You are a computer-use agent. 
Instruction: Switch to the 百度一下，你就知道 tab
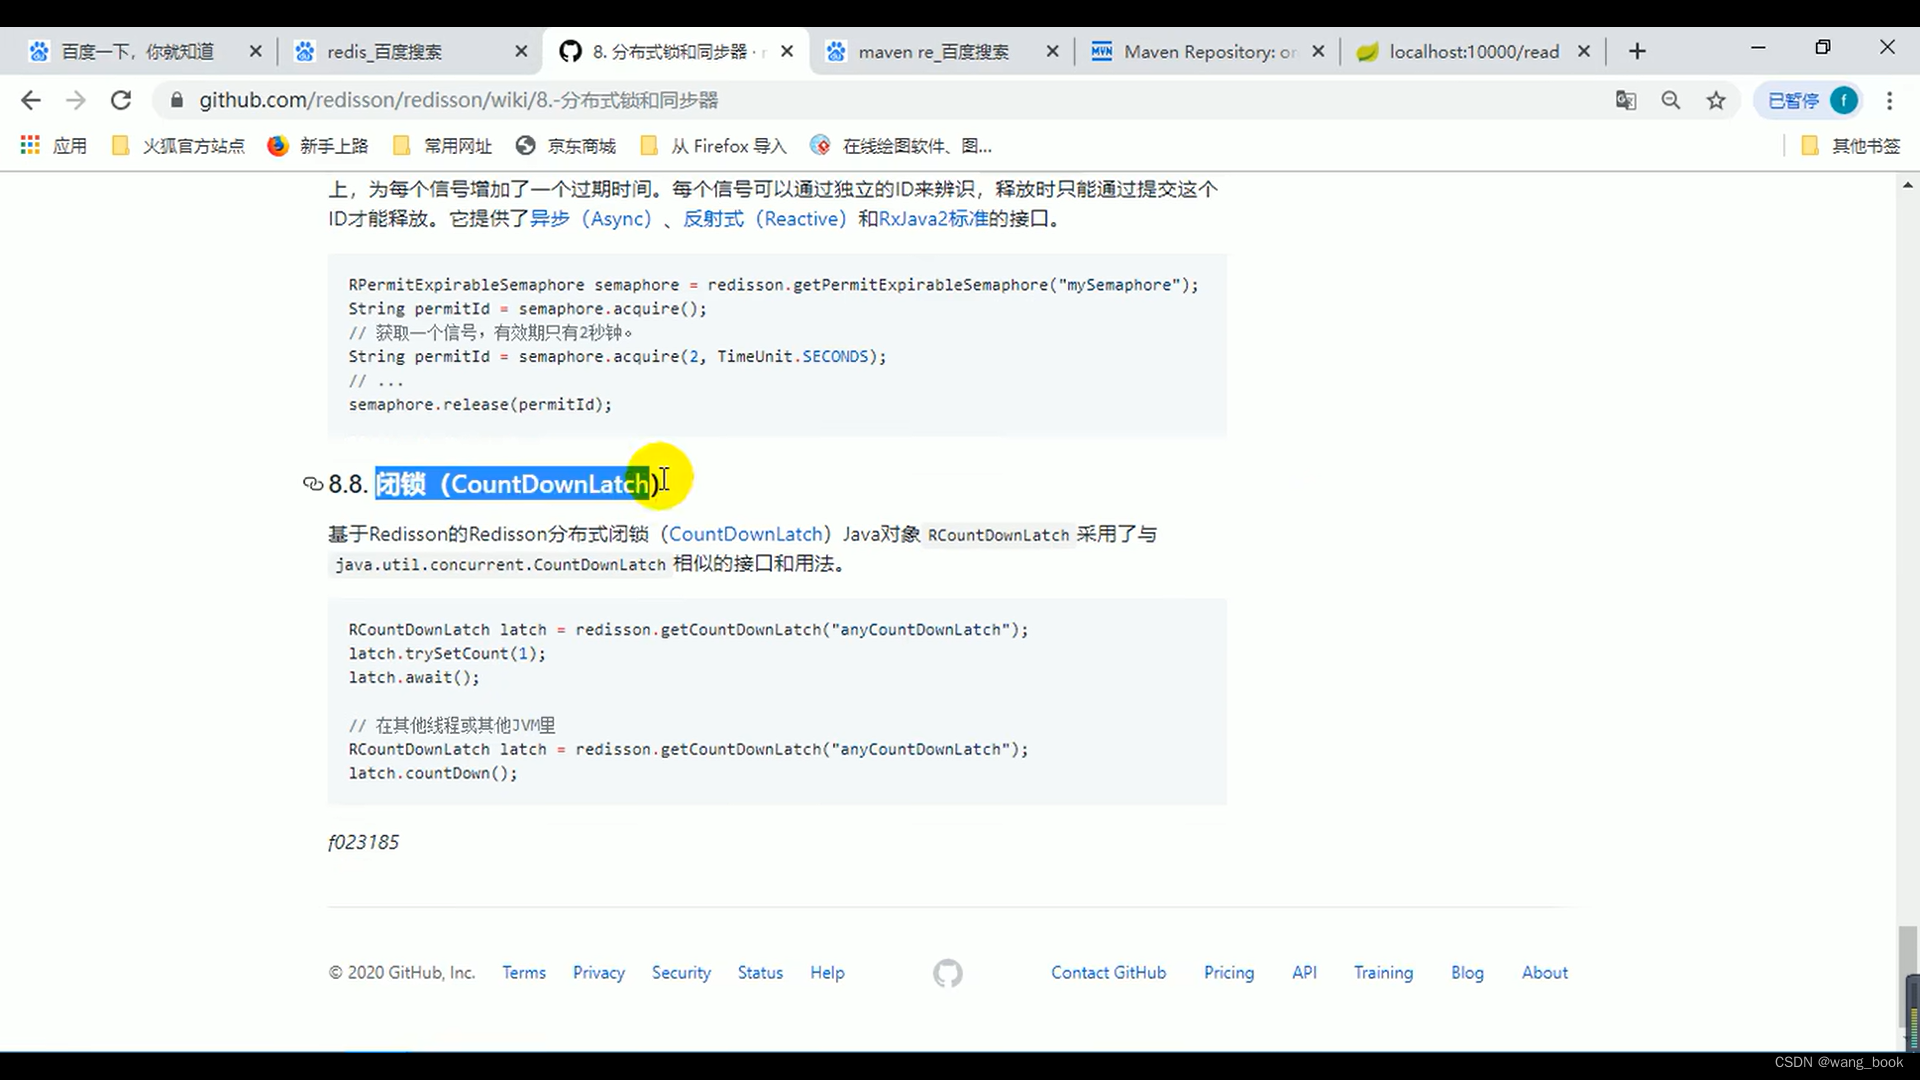pyautogui.click(x=137, y=51)
